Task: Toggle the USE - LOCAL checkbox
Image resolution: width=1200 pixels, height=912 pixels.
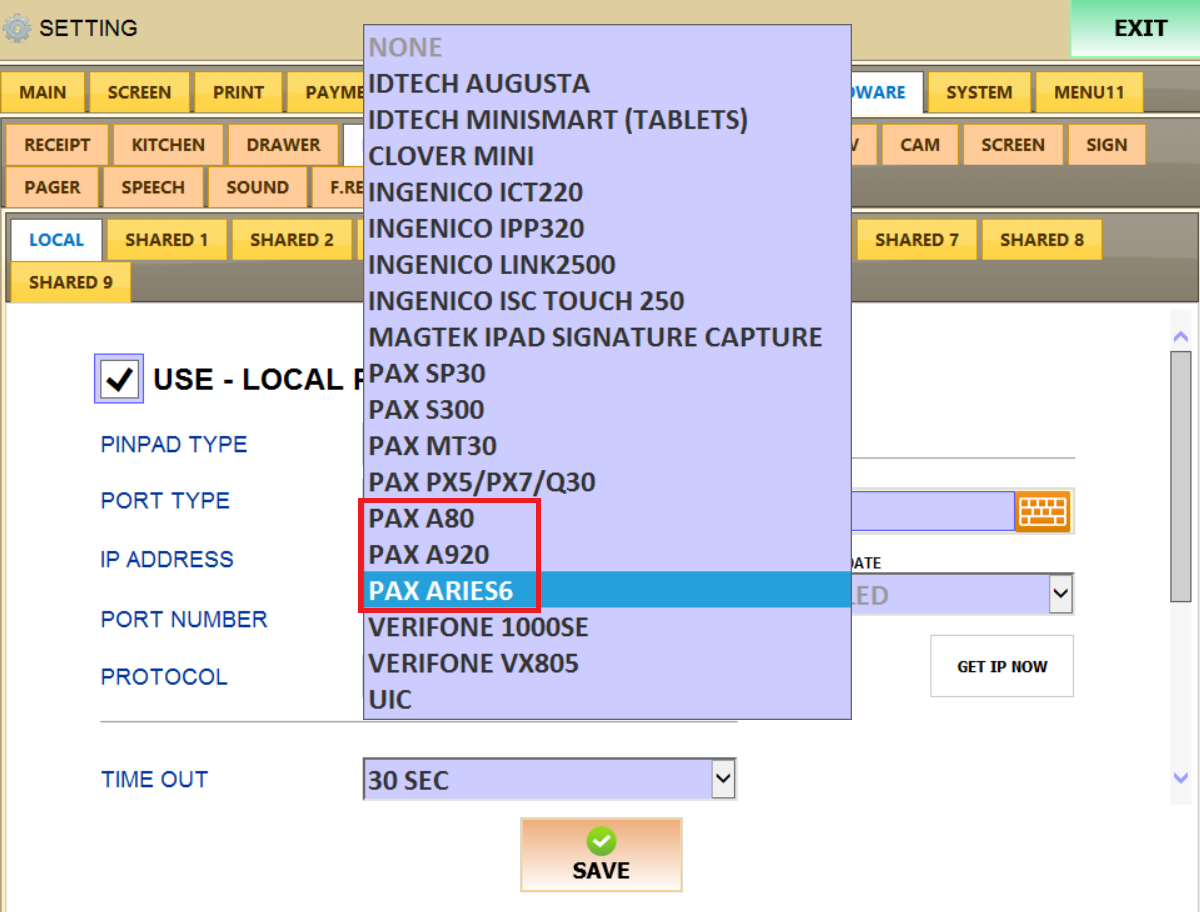Action: click(x=119, y=379)
